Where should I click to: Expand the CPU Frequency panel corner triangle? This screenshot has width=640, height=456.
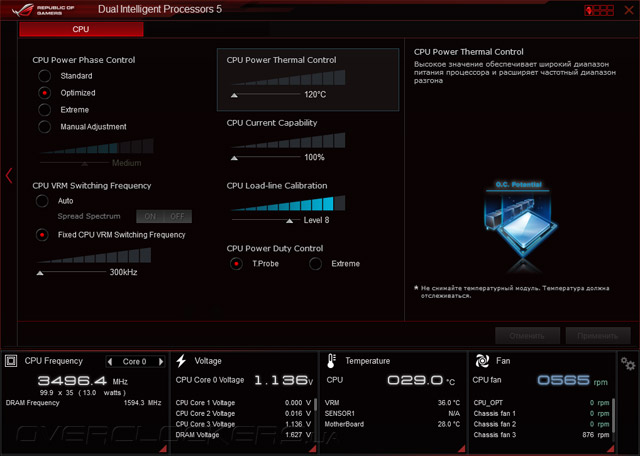pyautogui.click(x=163, y=449)
